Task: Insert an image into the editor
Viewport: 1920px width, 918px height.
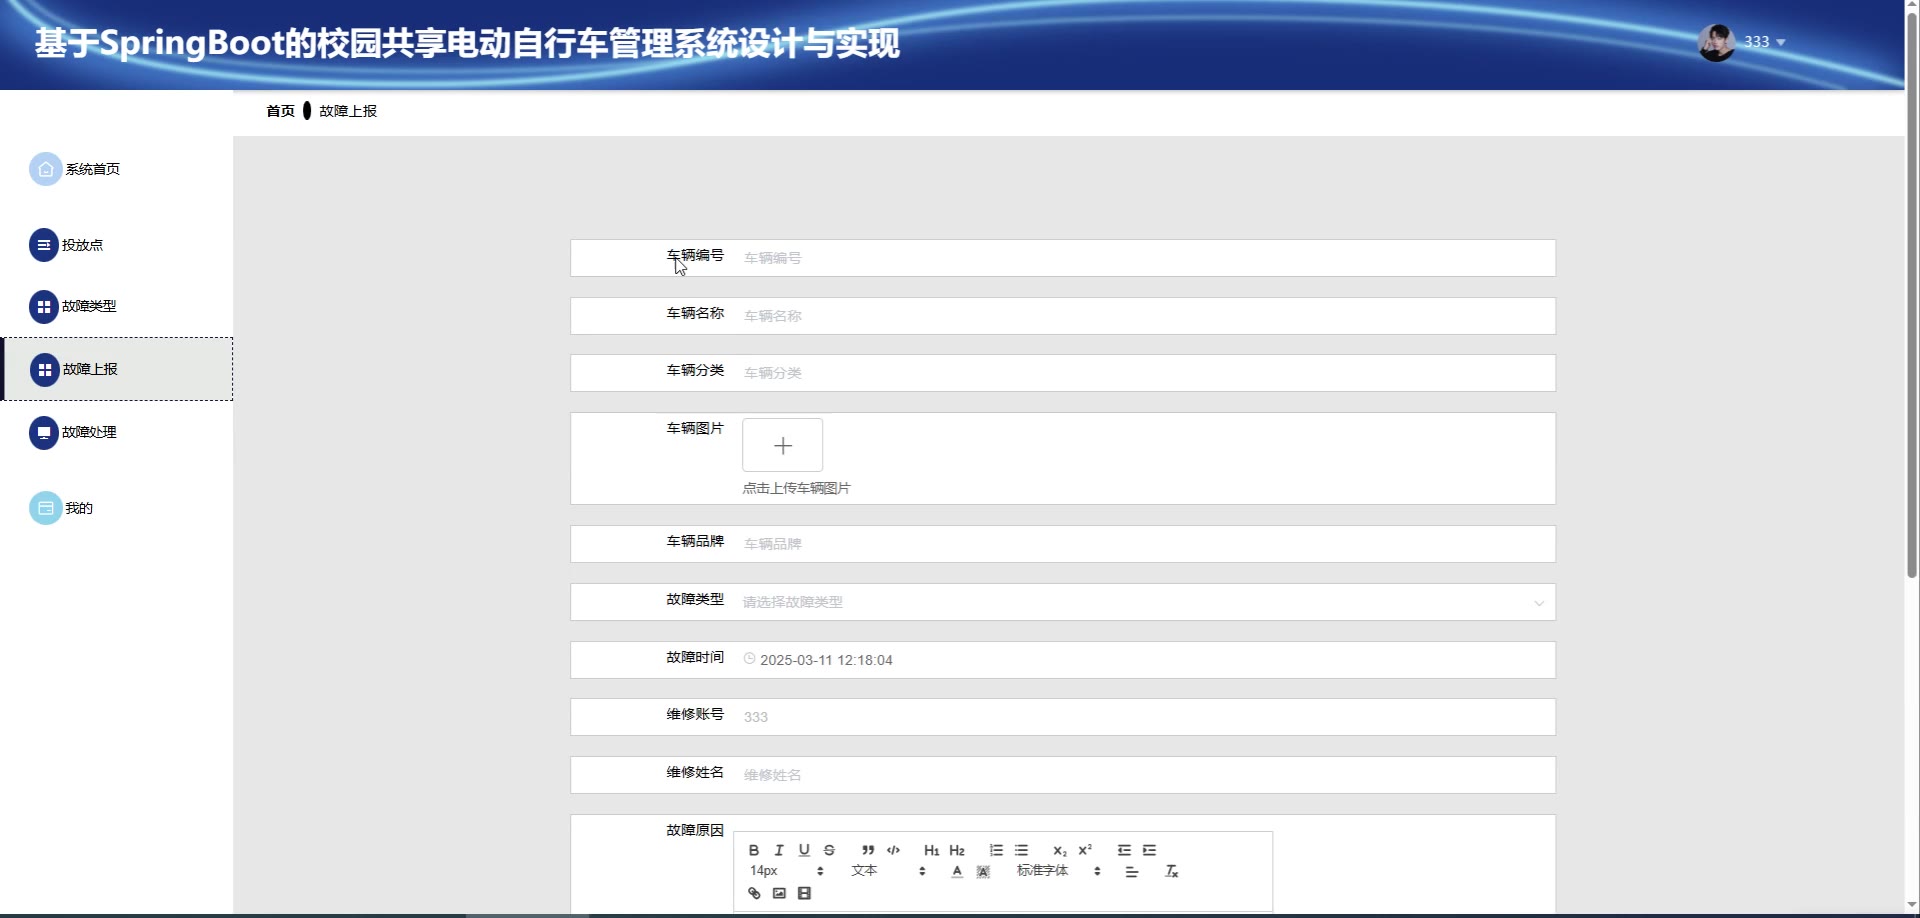Action: (779, 893)
